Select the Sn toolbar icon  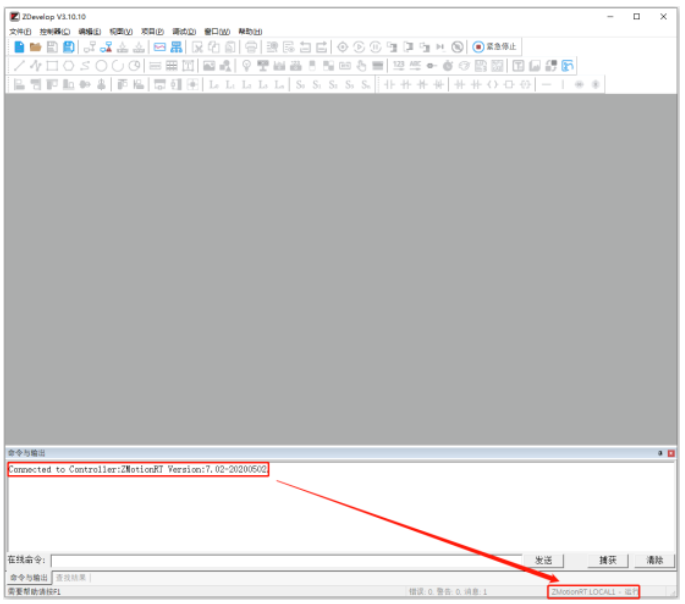point(366,85)
